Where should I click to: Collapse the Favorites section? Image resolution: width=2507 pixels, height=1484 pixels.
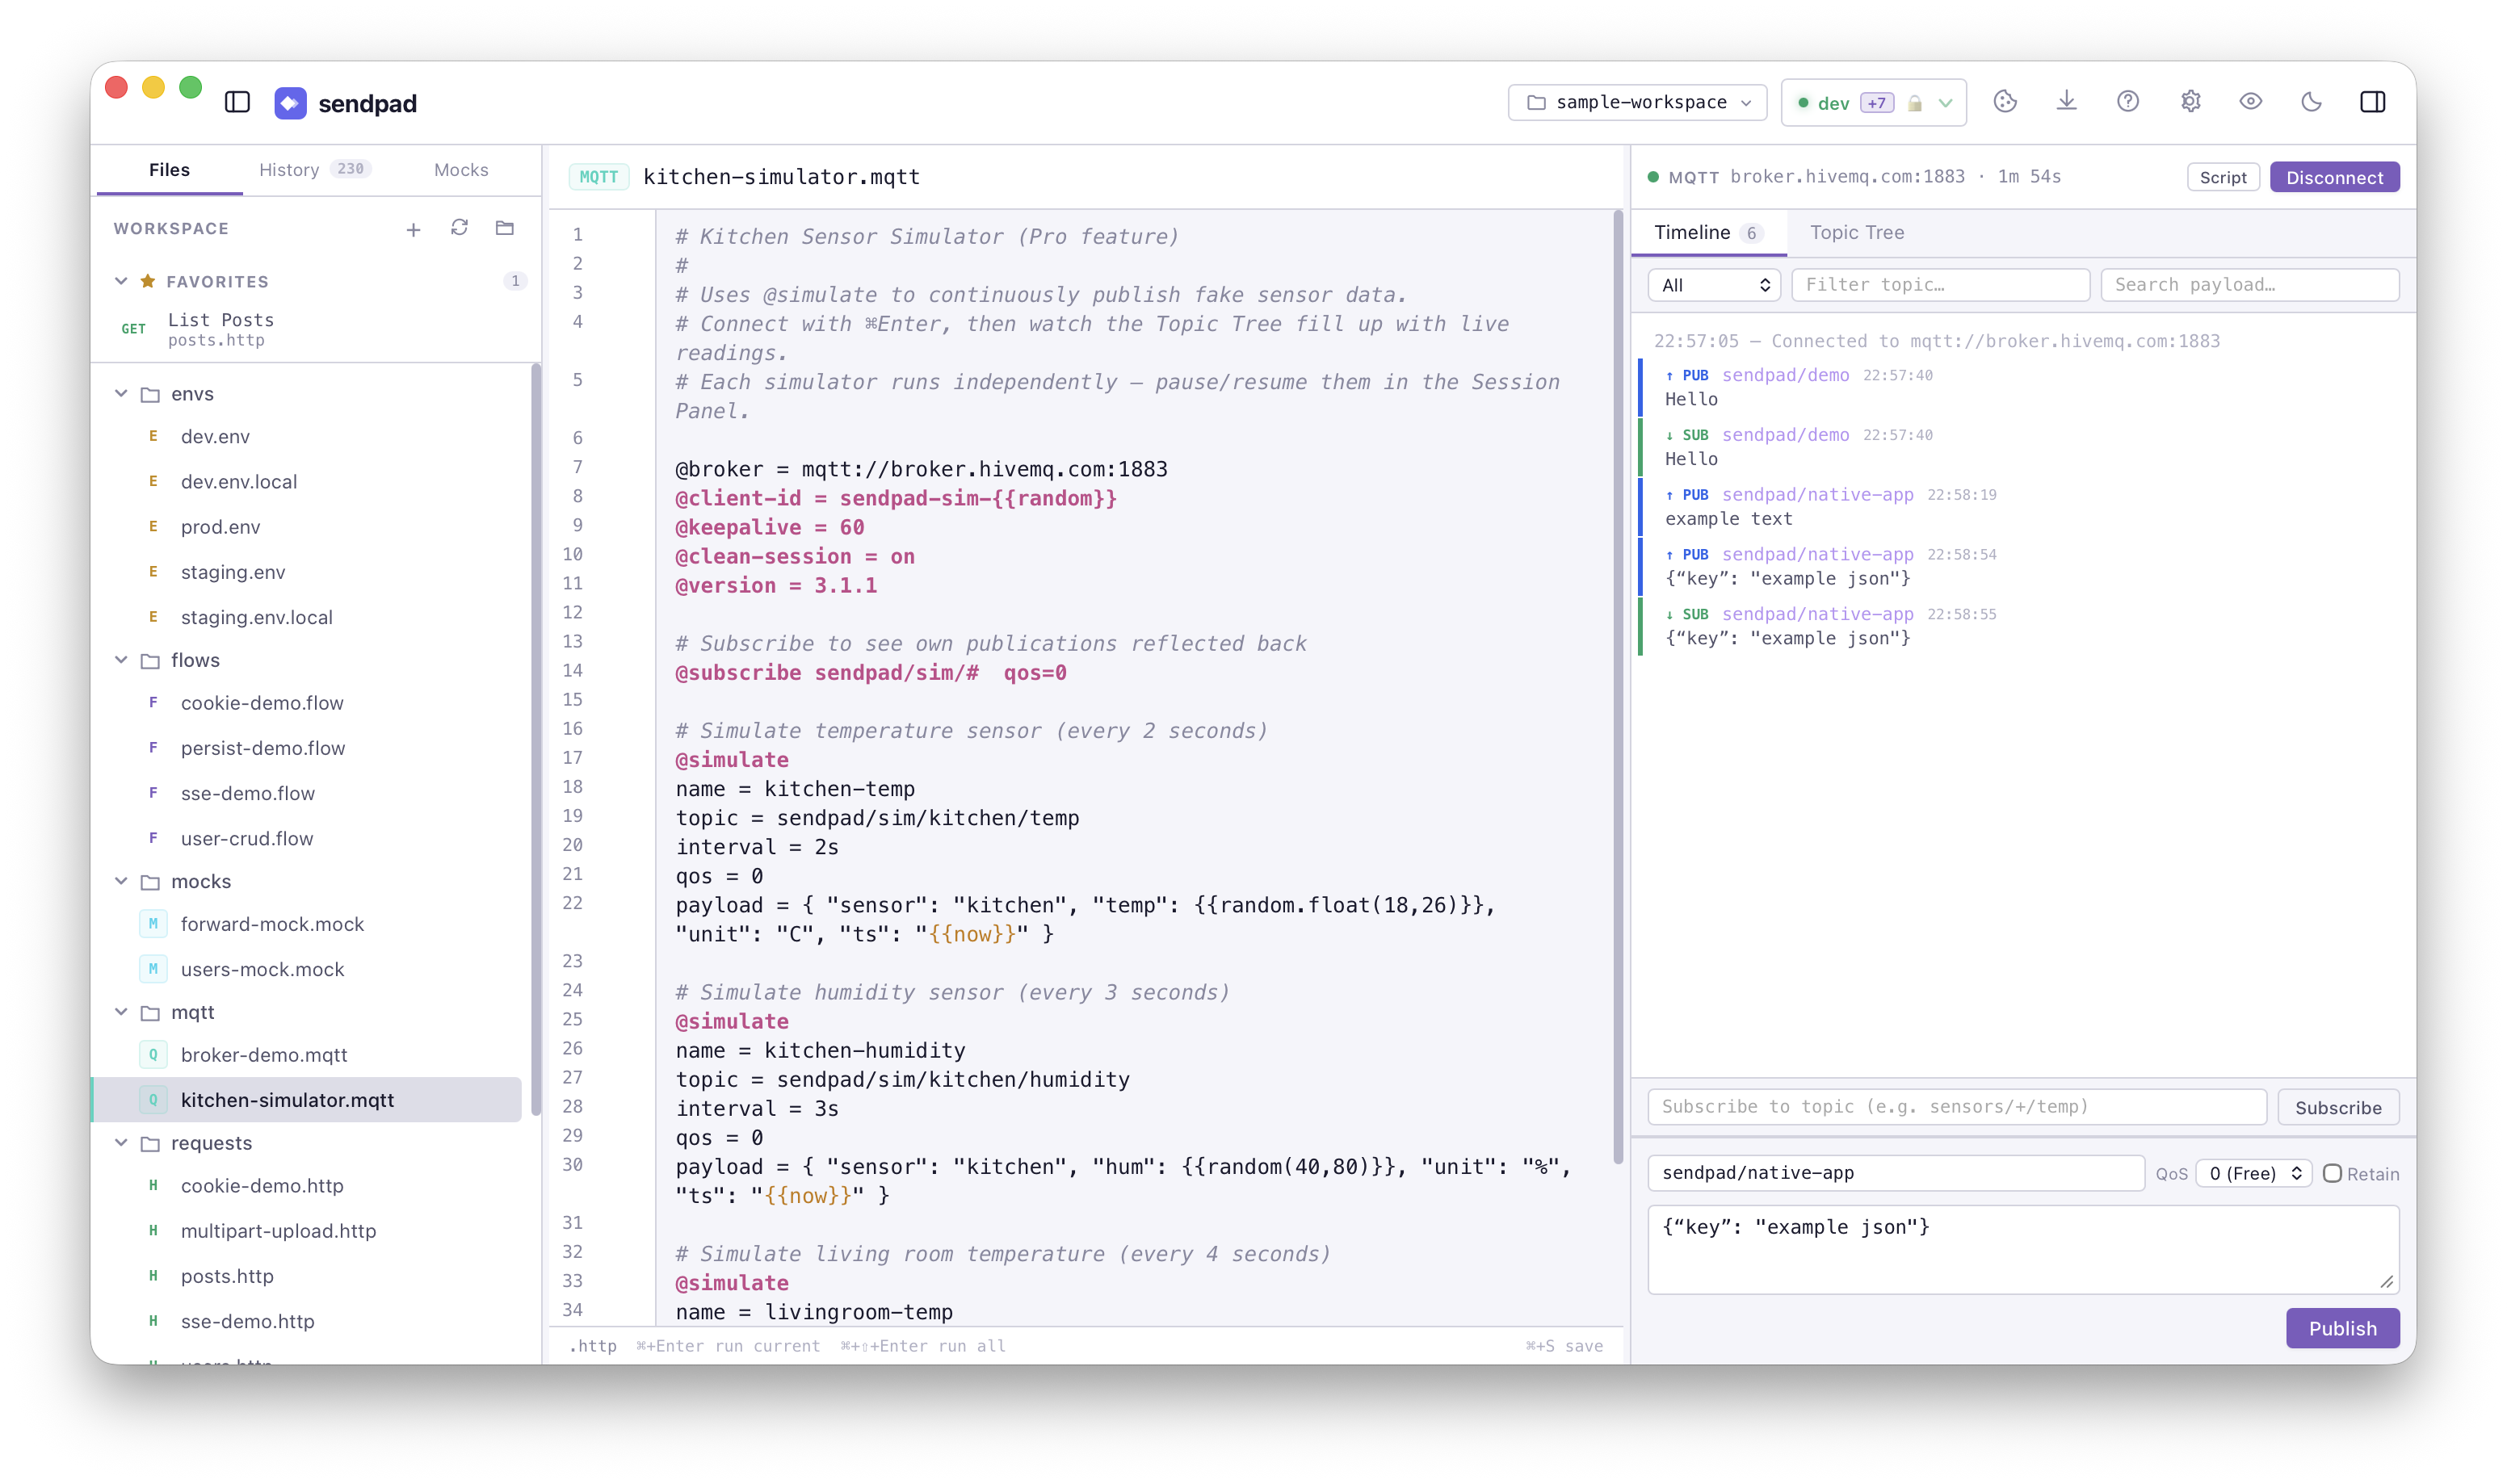point(121,281)
